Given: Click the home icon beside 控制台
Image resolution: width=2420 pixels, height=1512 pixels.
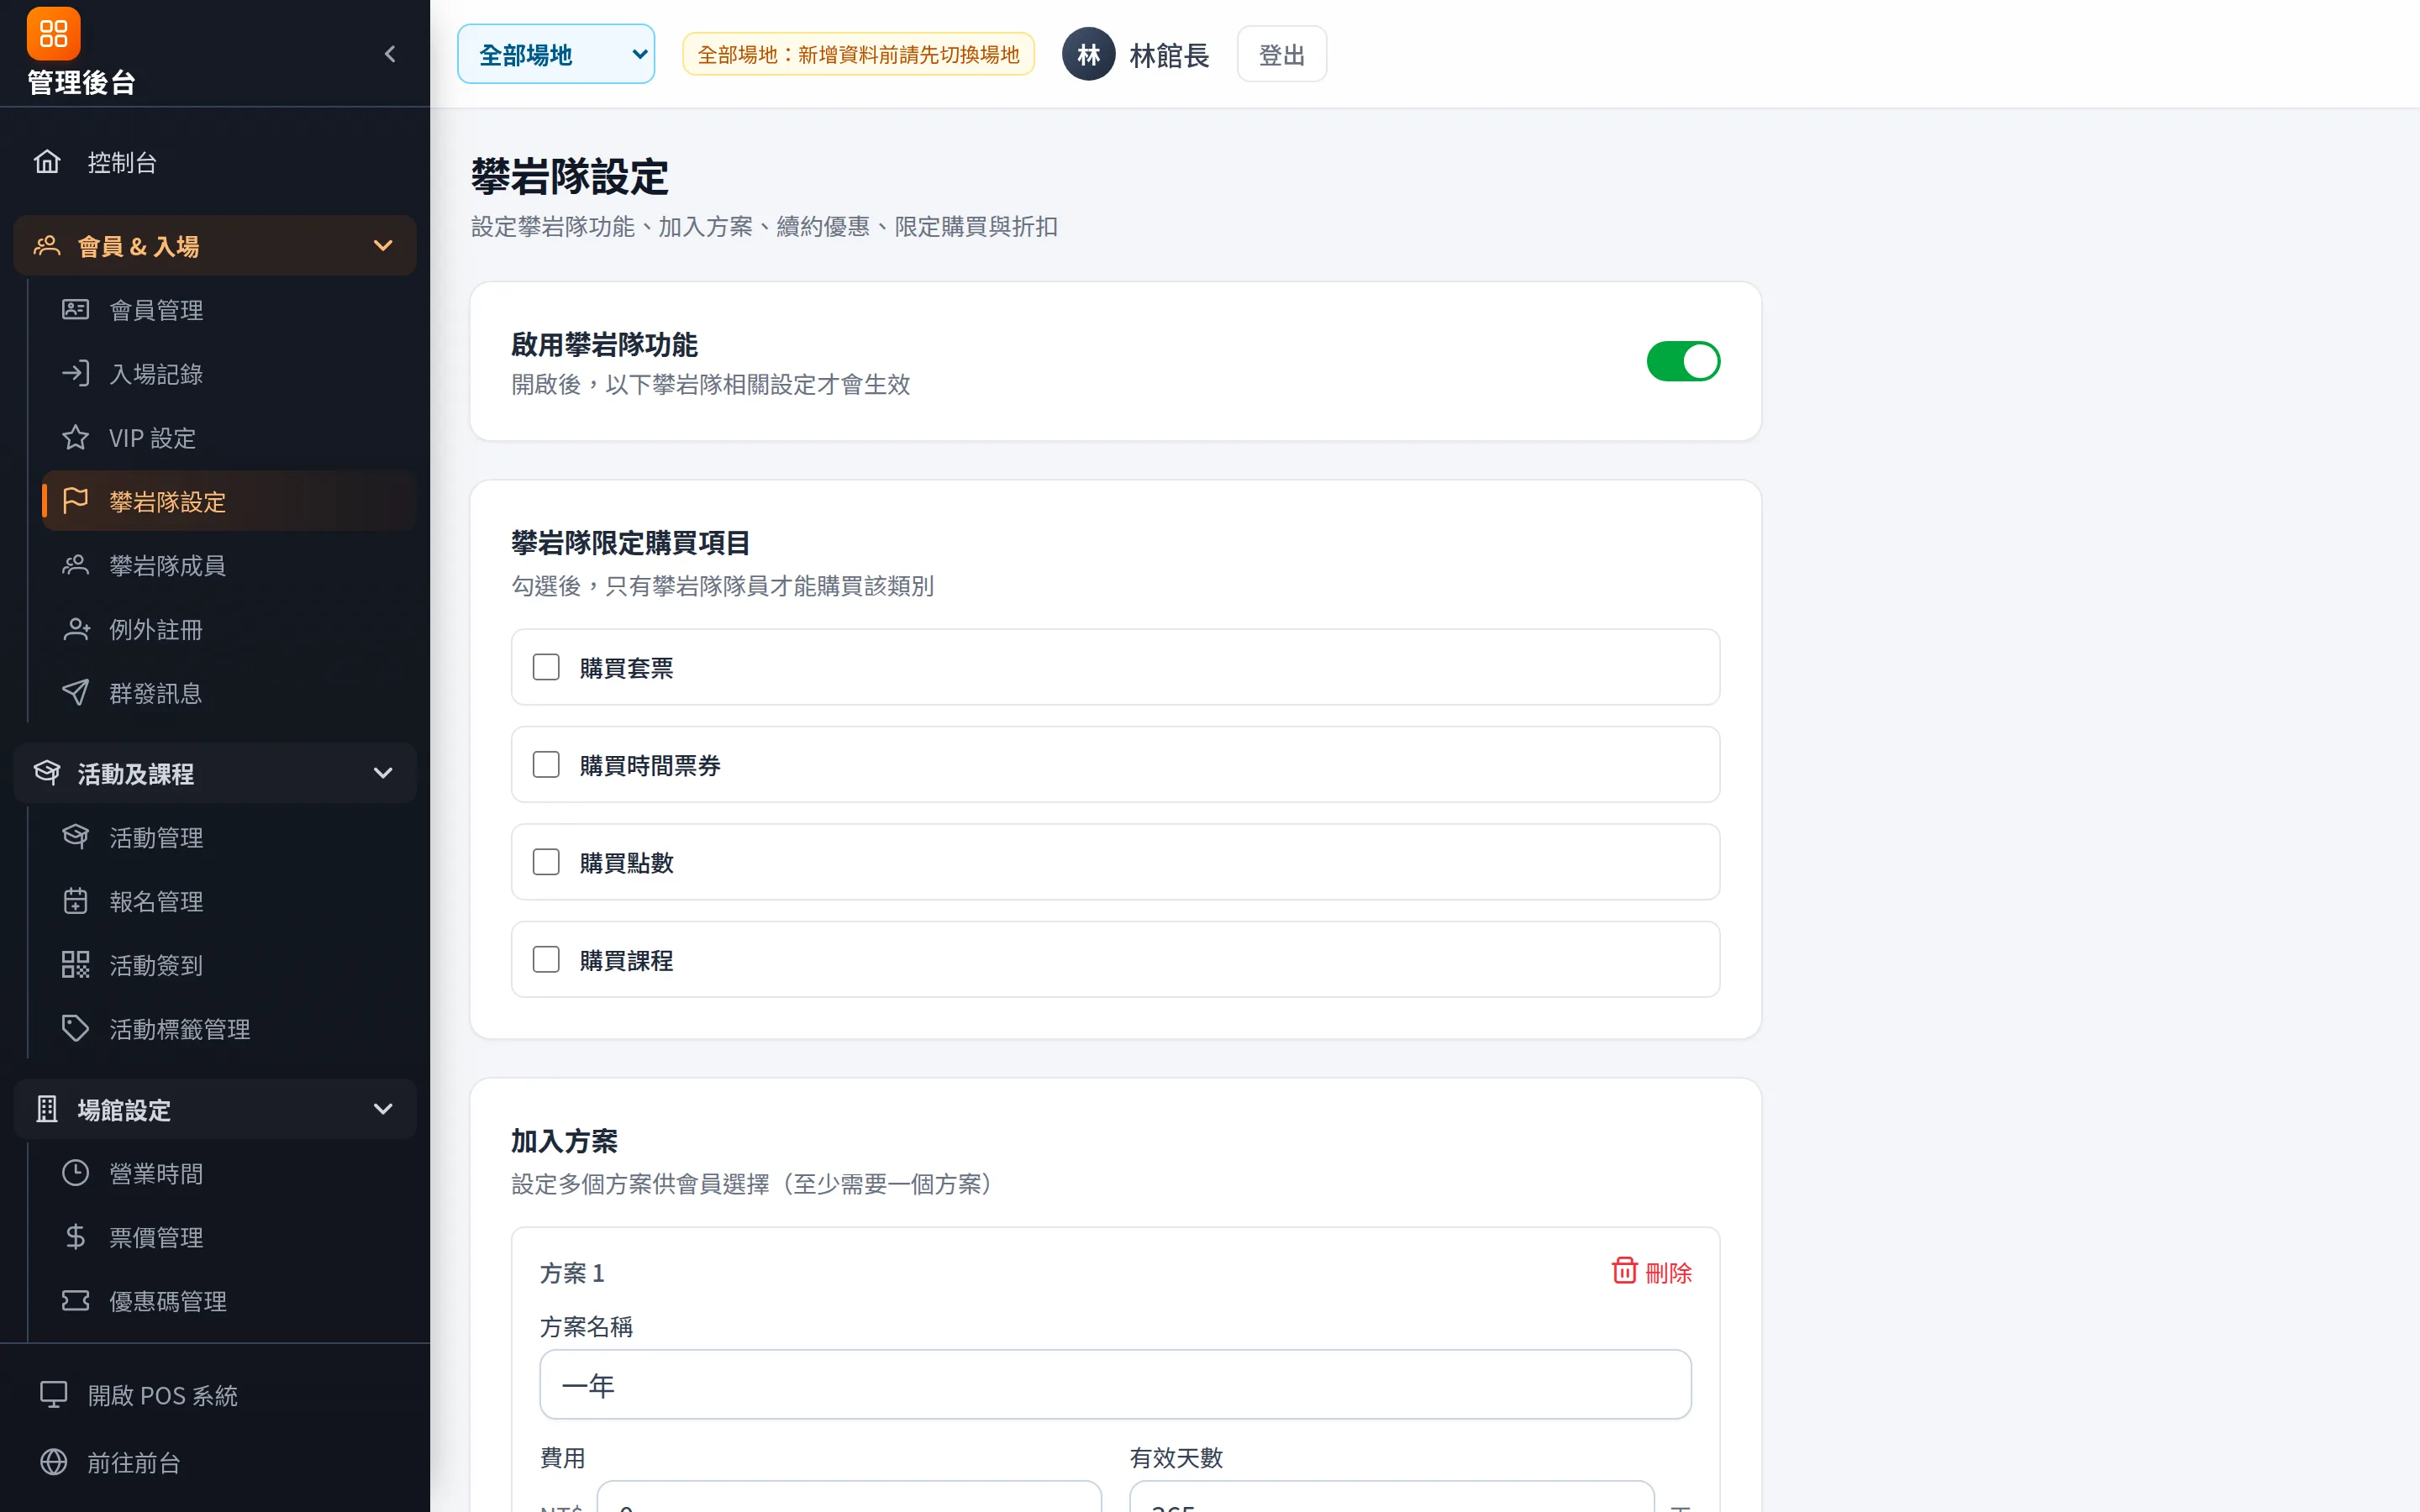Looking at the screenshot, I should point(47,162).
